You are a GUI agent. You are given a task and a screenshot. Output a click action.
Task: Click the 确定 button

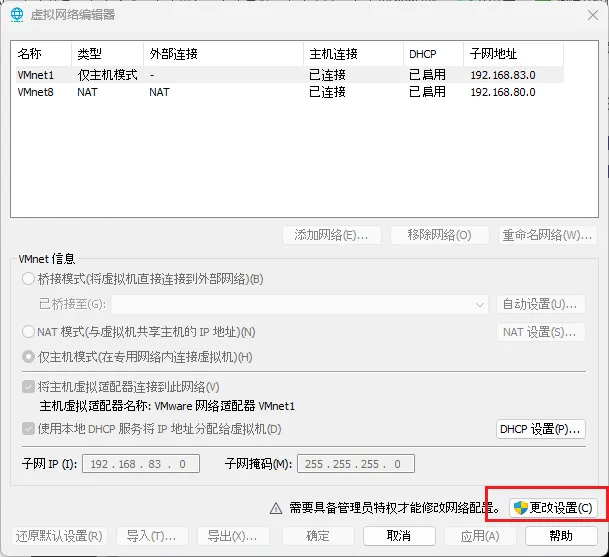[318, 536]
